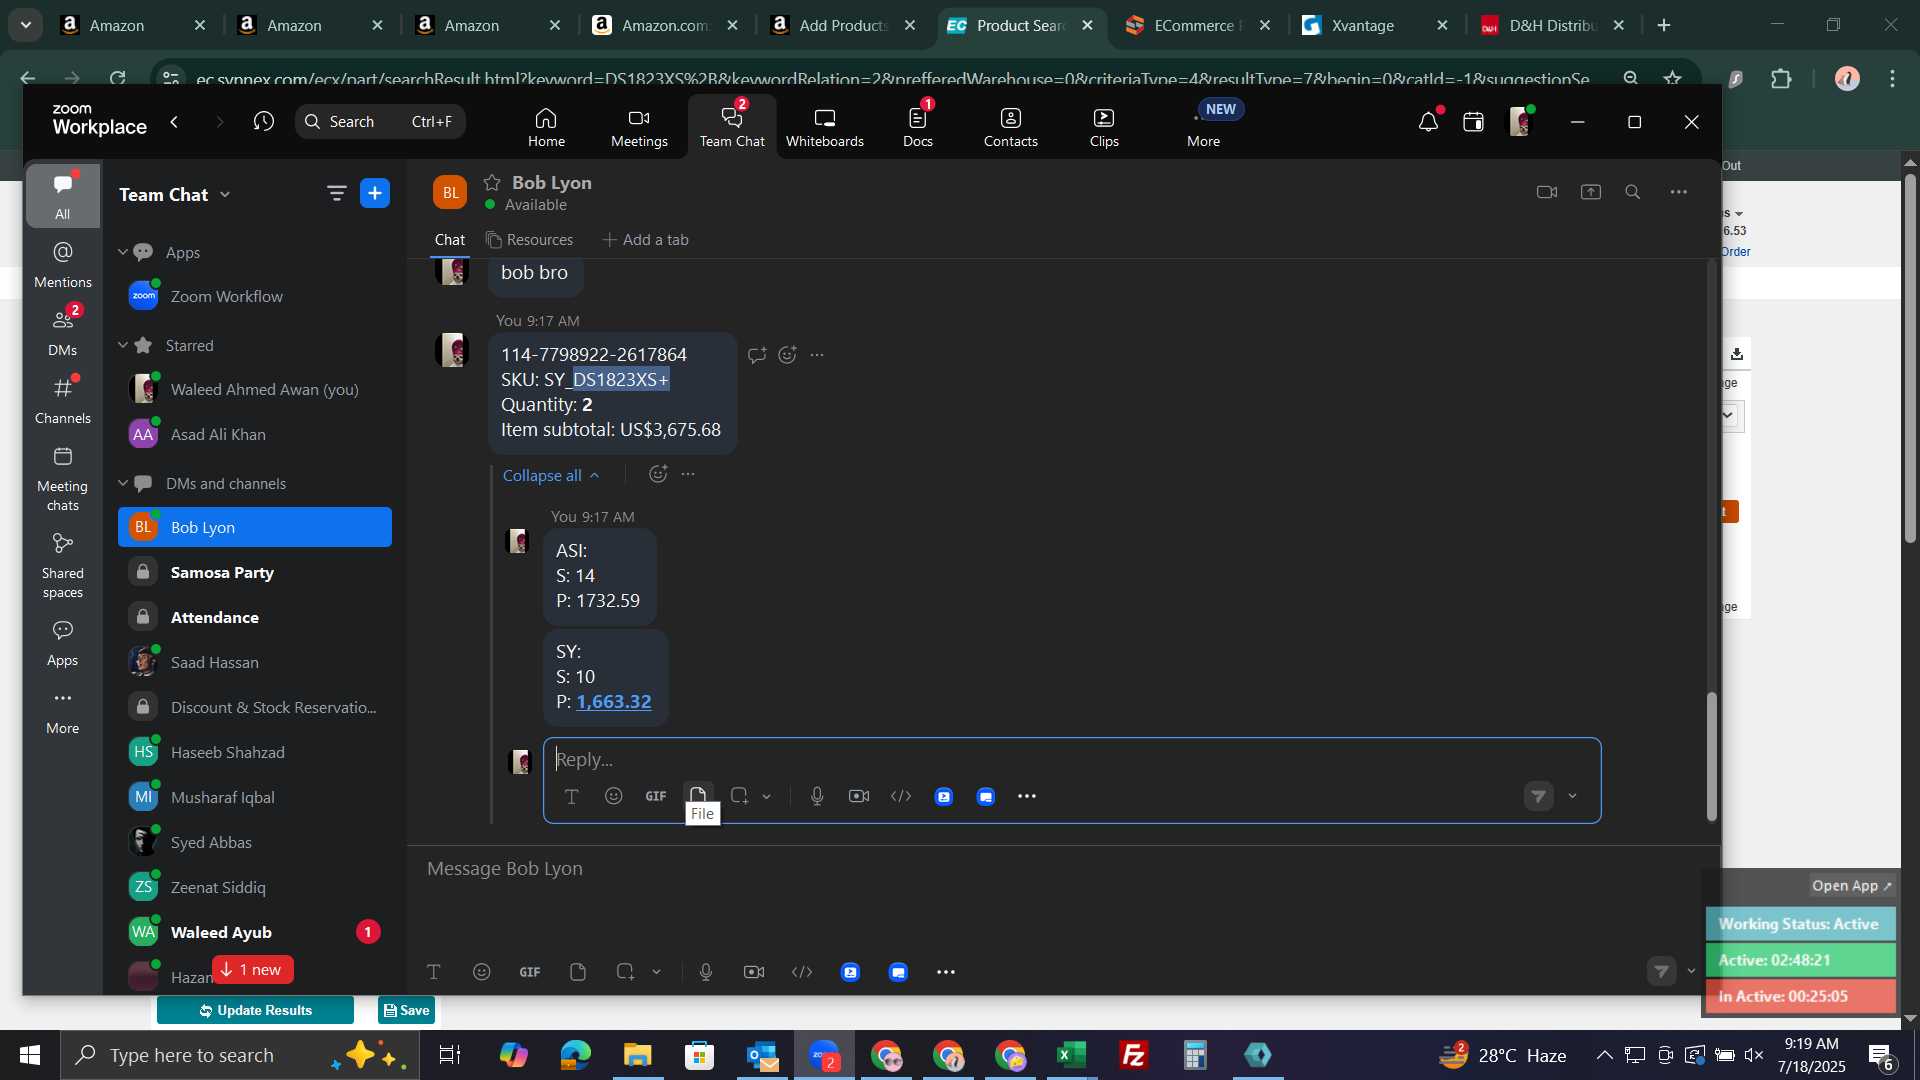Open Mentions in sidebar
The image size is (1920, 1080).
click(x=62, y=265)
